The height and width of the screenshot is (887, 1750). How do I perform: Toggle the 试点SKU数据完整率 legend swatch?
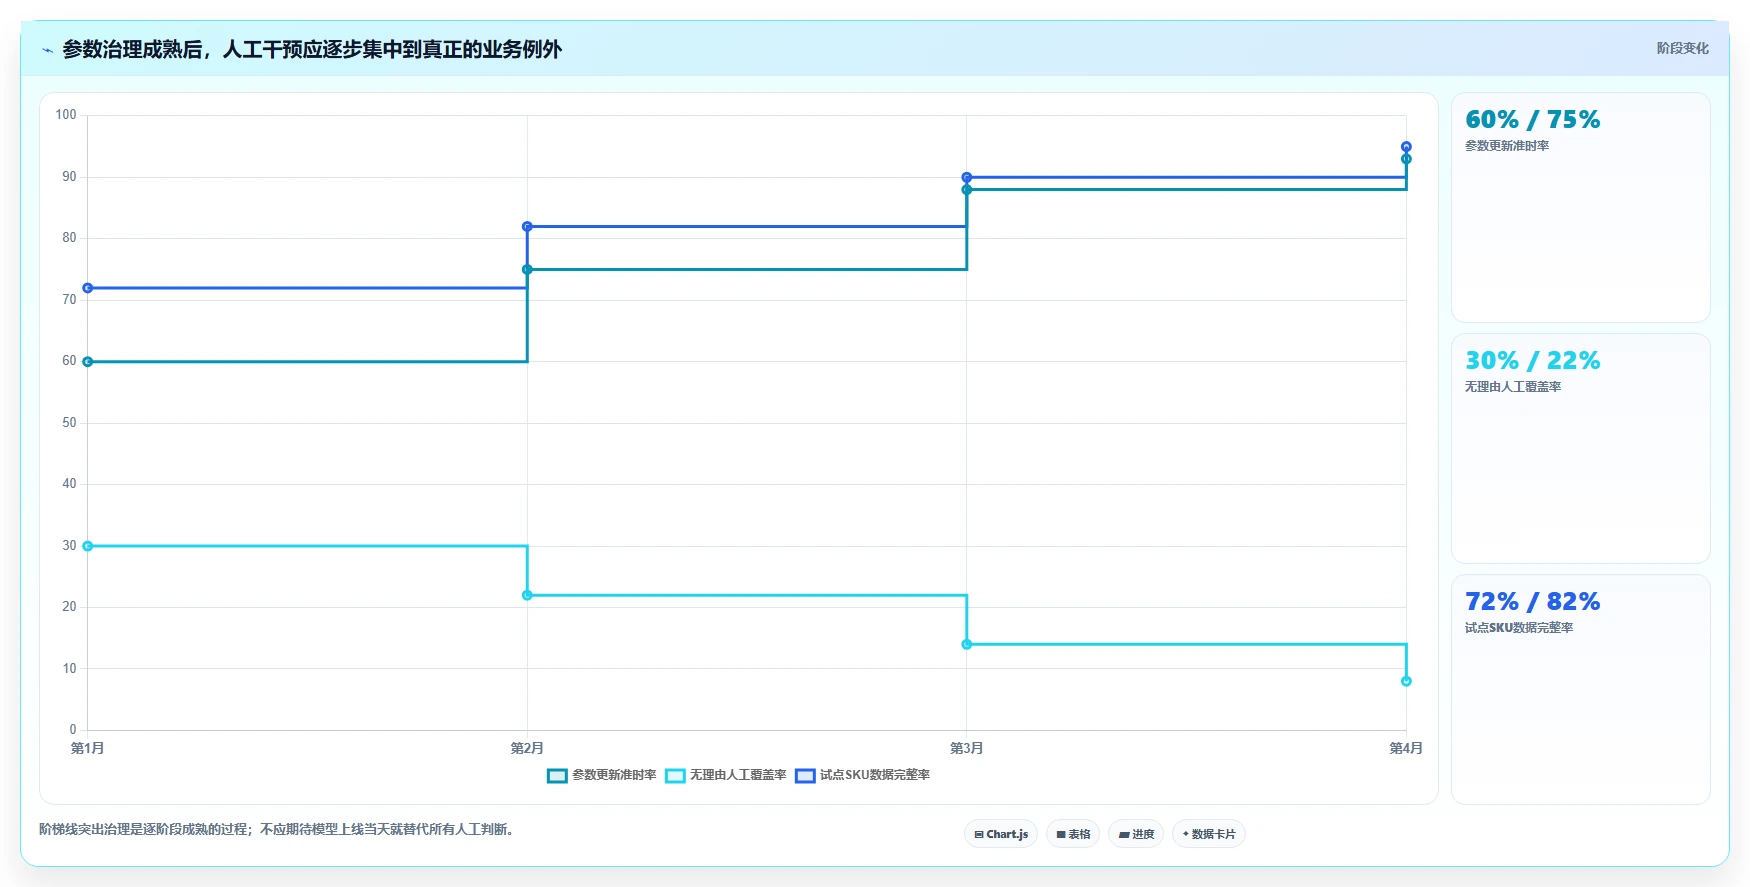tap(805, 775)
